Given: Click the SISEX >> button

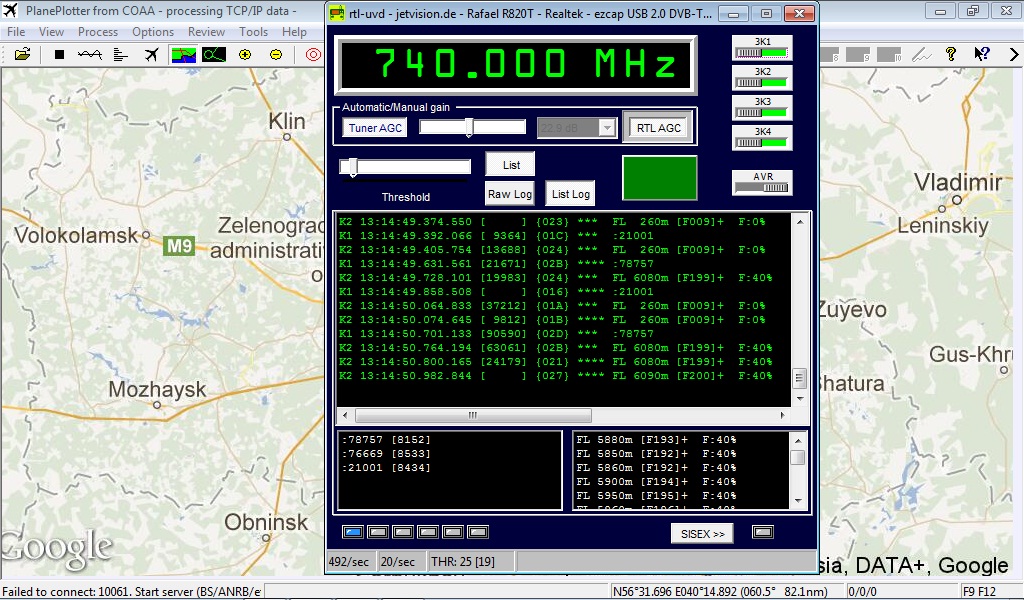Looking at the screenshot, I should coord(702,533).
